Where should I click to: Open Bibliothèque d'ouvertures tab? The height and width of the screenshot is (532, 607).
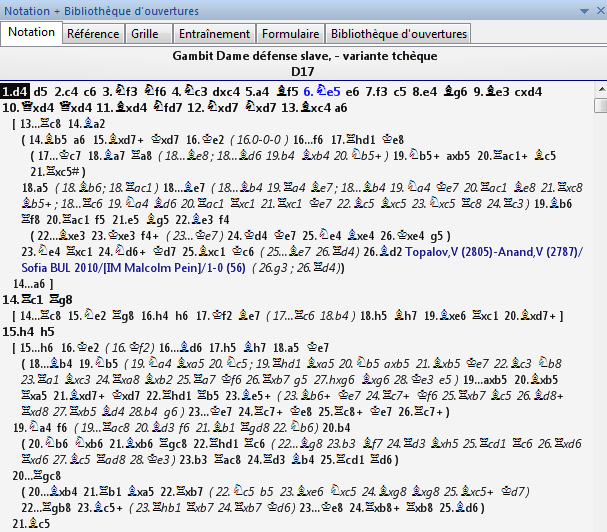(x=399, y=34)
